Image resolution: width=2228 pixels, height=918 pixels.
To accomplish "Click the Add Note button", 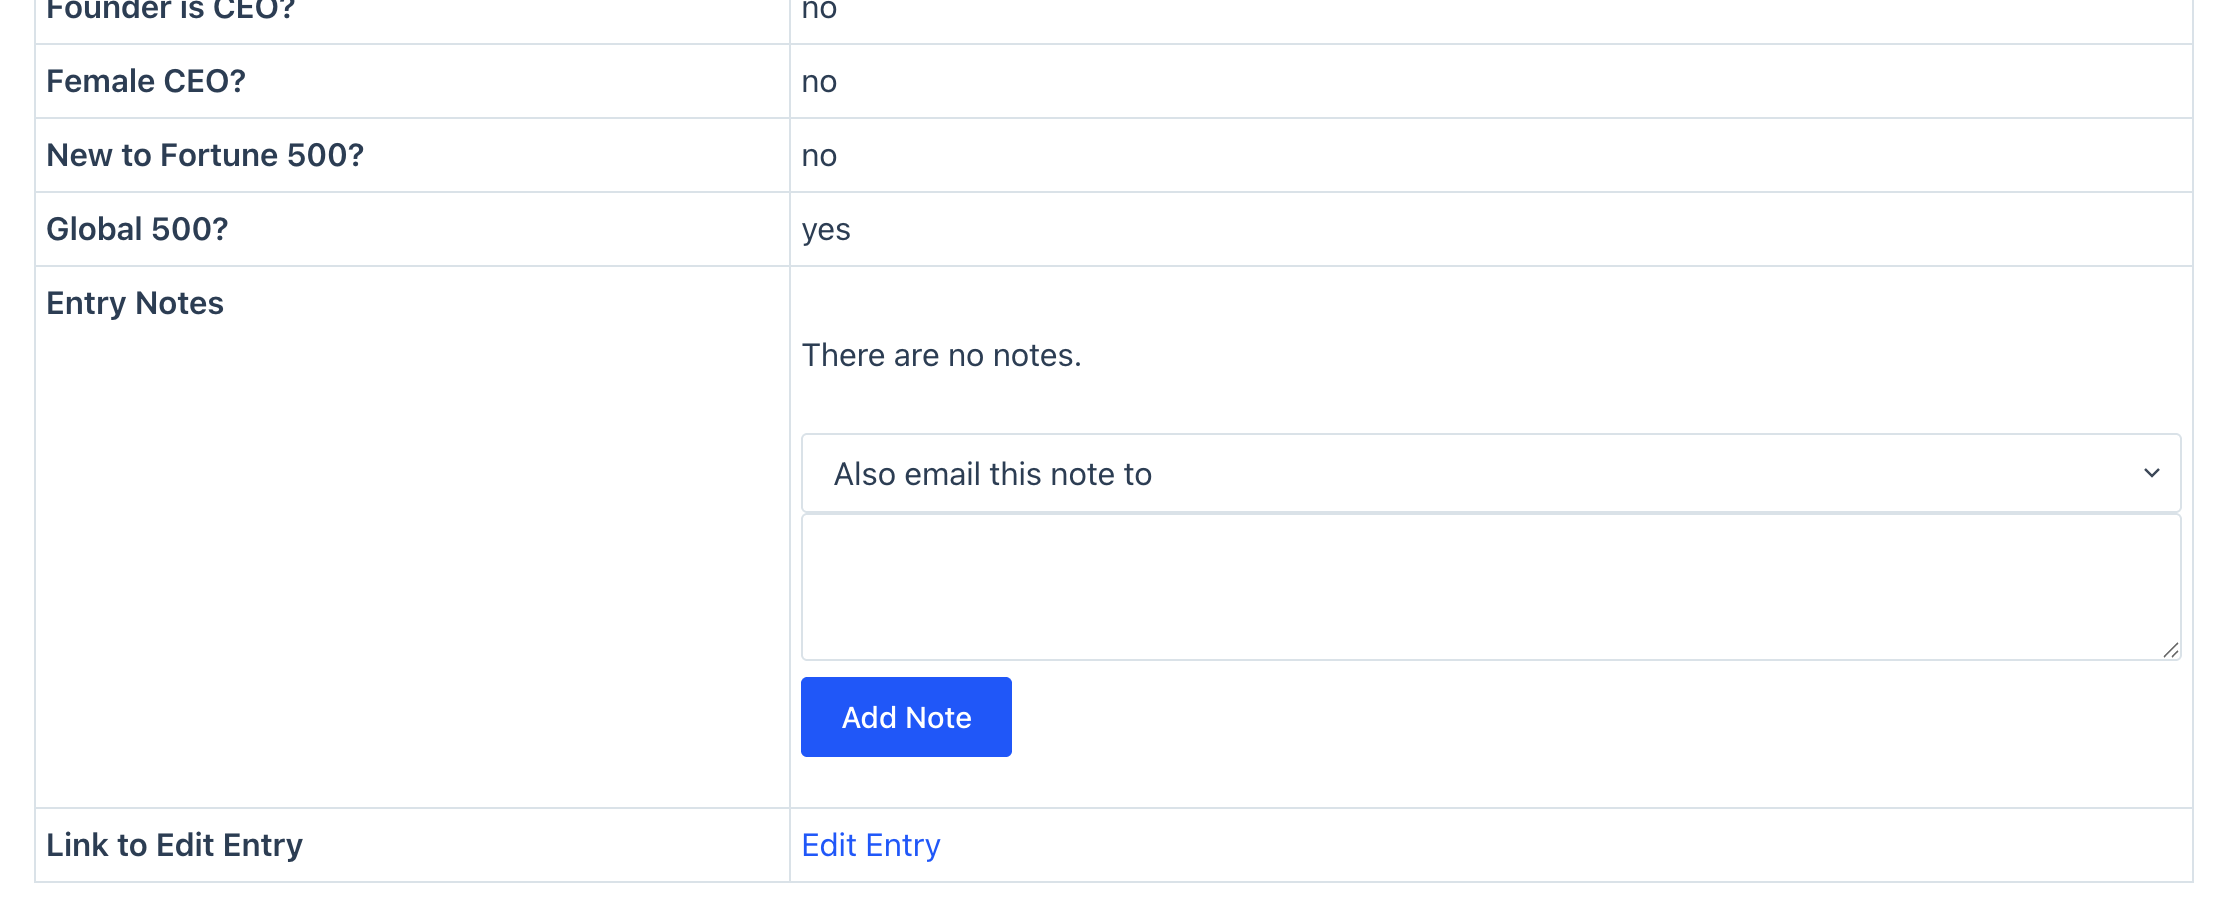I will [906, 717].
